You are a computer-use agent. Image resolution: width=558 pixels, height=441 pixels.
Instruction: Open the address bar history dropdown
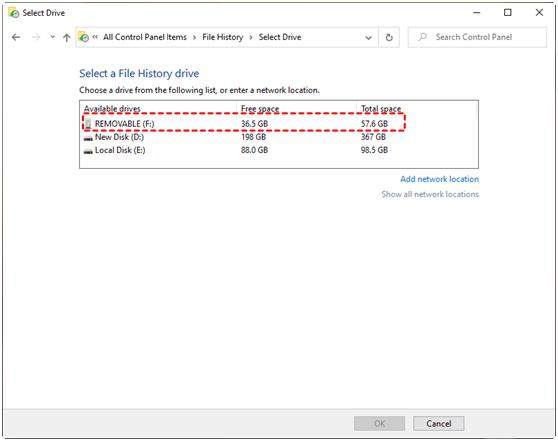coord(369,37)
